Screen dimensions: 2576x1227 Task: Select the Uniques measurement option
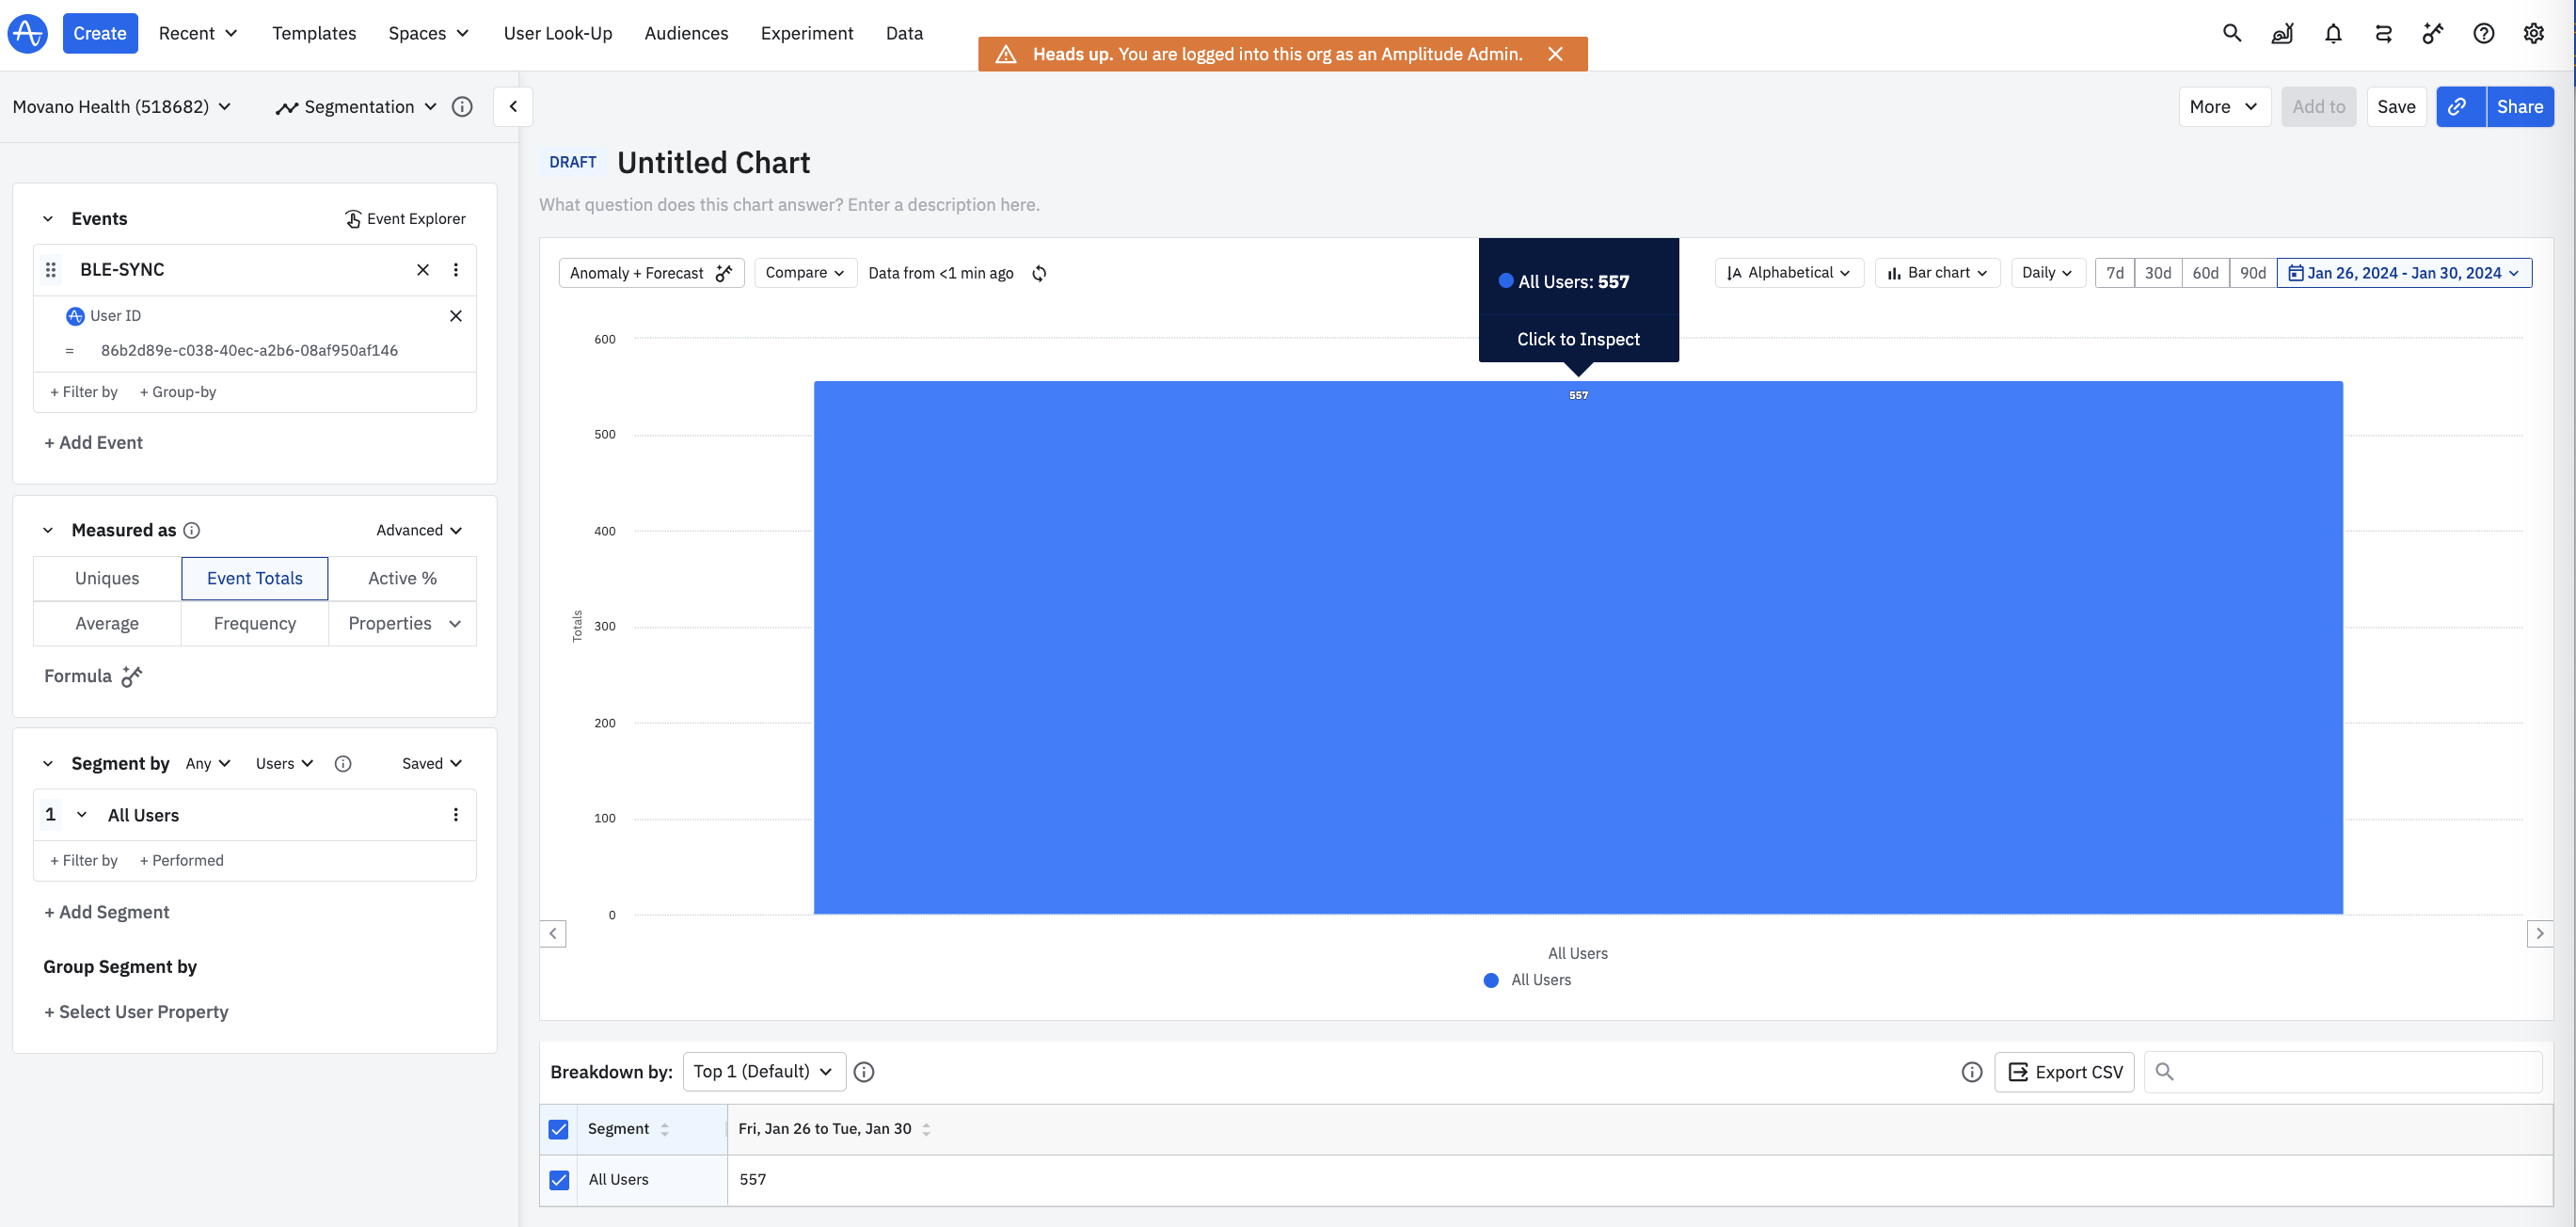(x=107, y=578)
